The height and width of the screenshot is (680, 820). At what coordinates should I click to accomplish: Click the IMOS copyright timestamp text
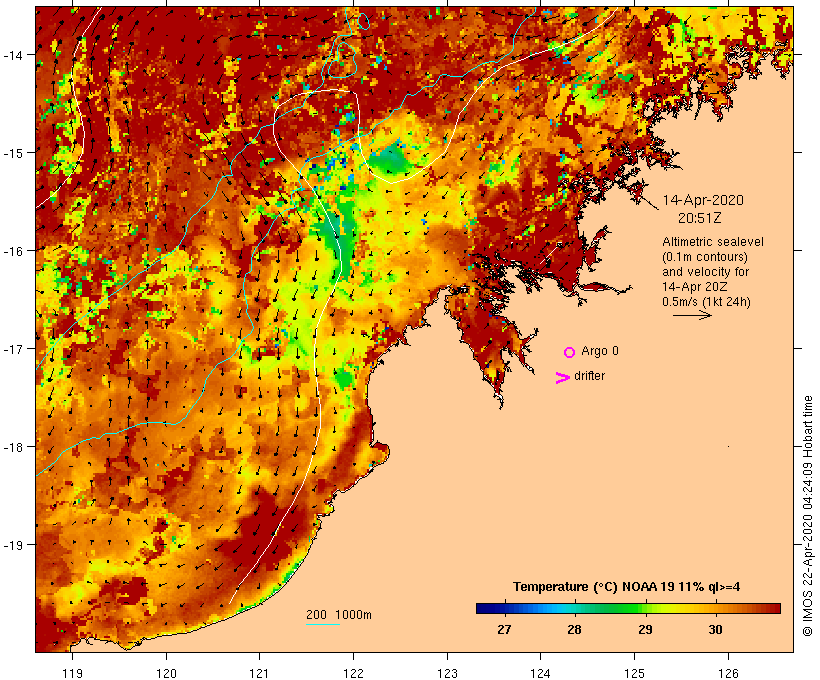pos(807,516)
